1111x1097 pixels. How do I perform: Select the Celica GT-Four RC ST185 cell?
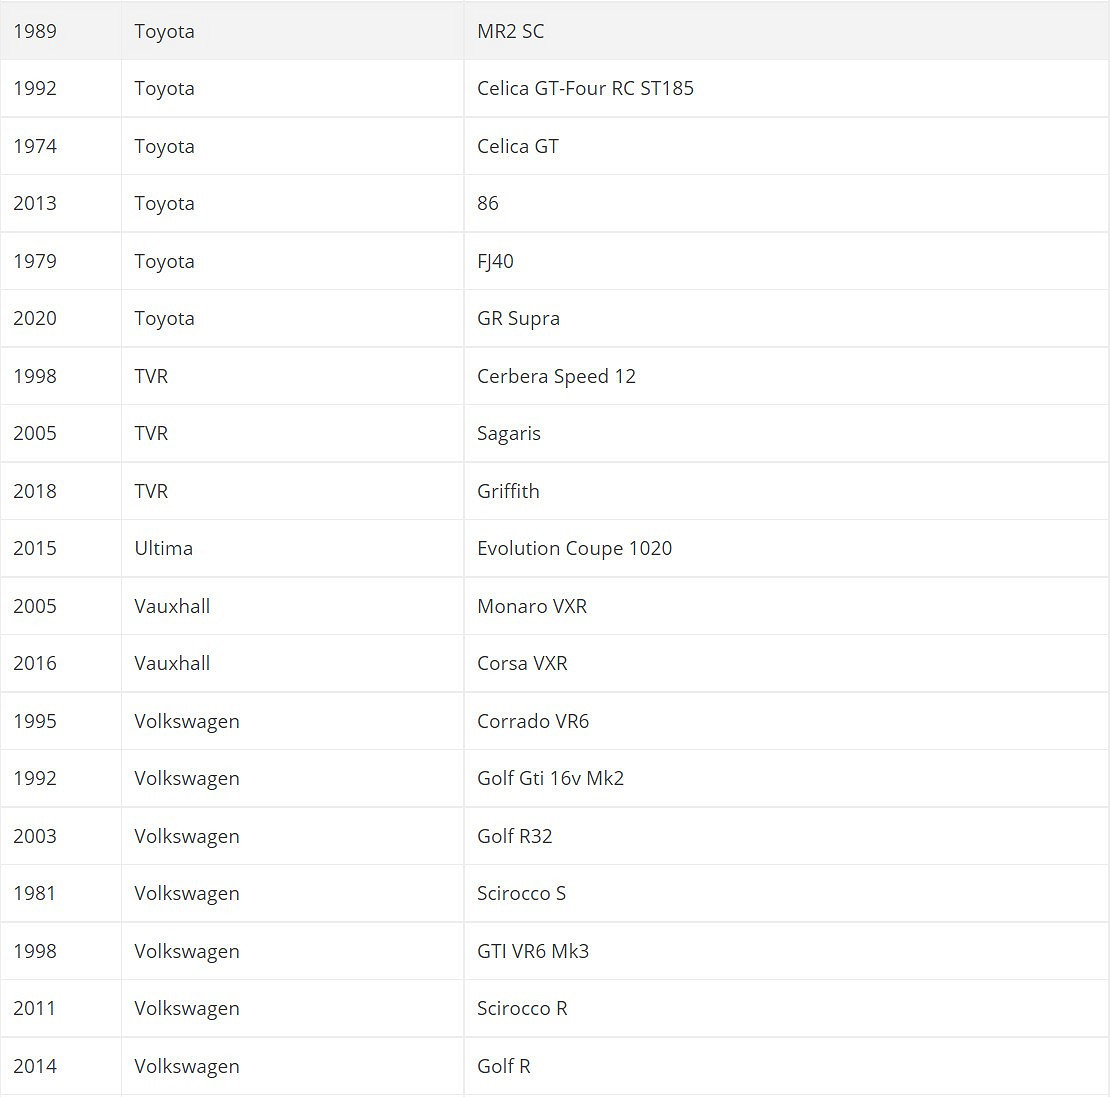pos(585,88)
